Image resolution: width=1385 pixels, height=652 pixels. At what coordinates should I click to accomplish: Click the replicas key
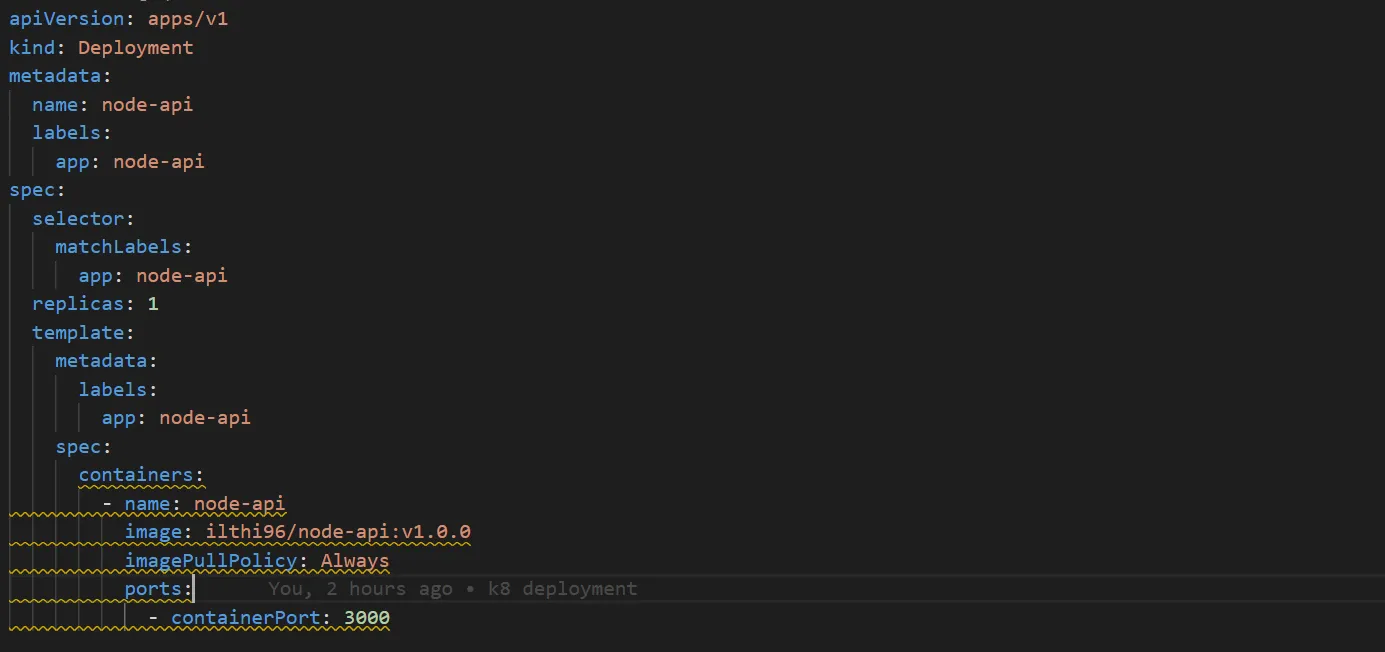[x=78, y=303]
